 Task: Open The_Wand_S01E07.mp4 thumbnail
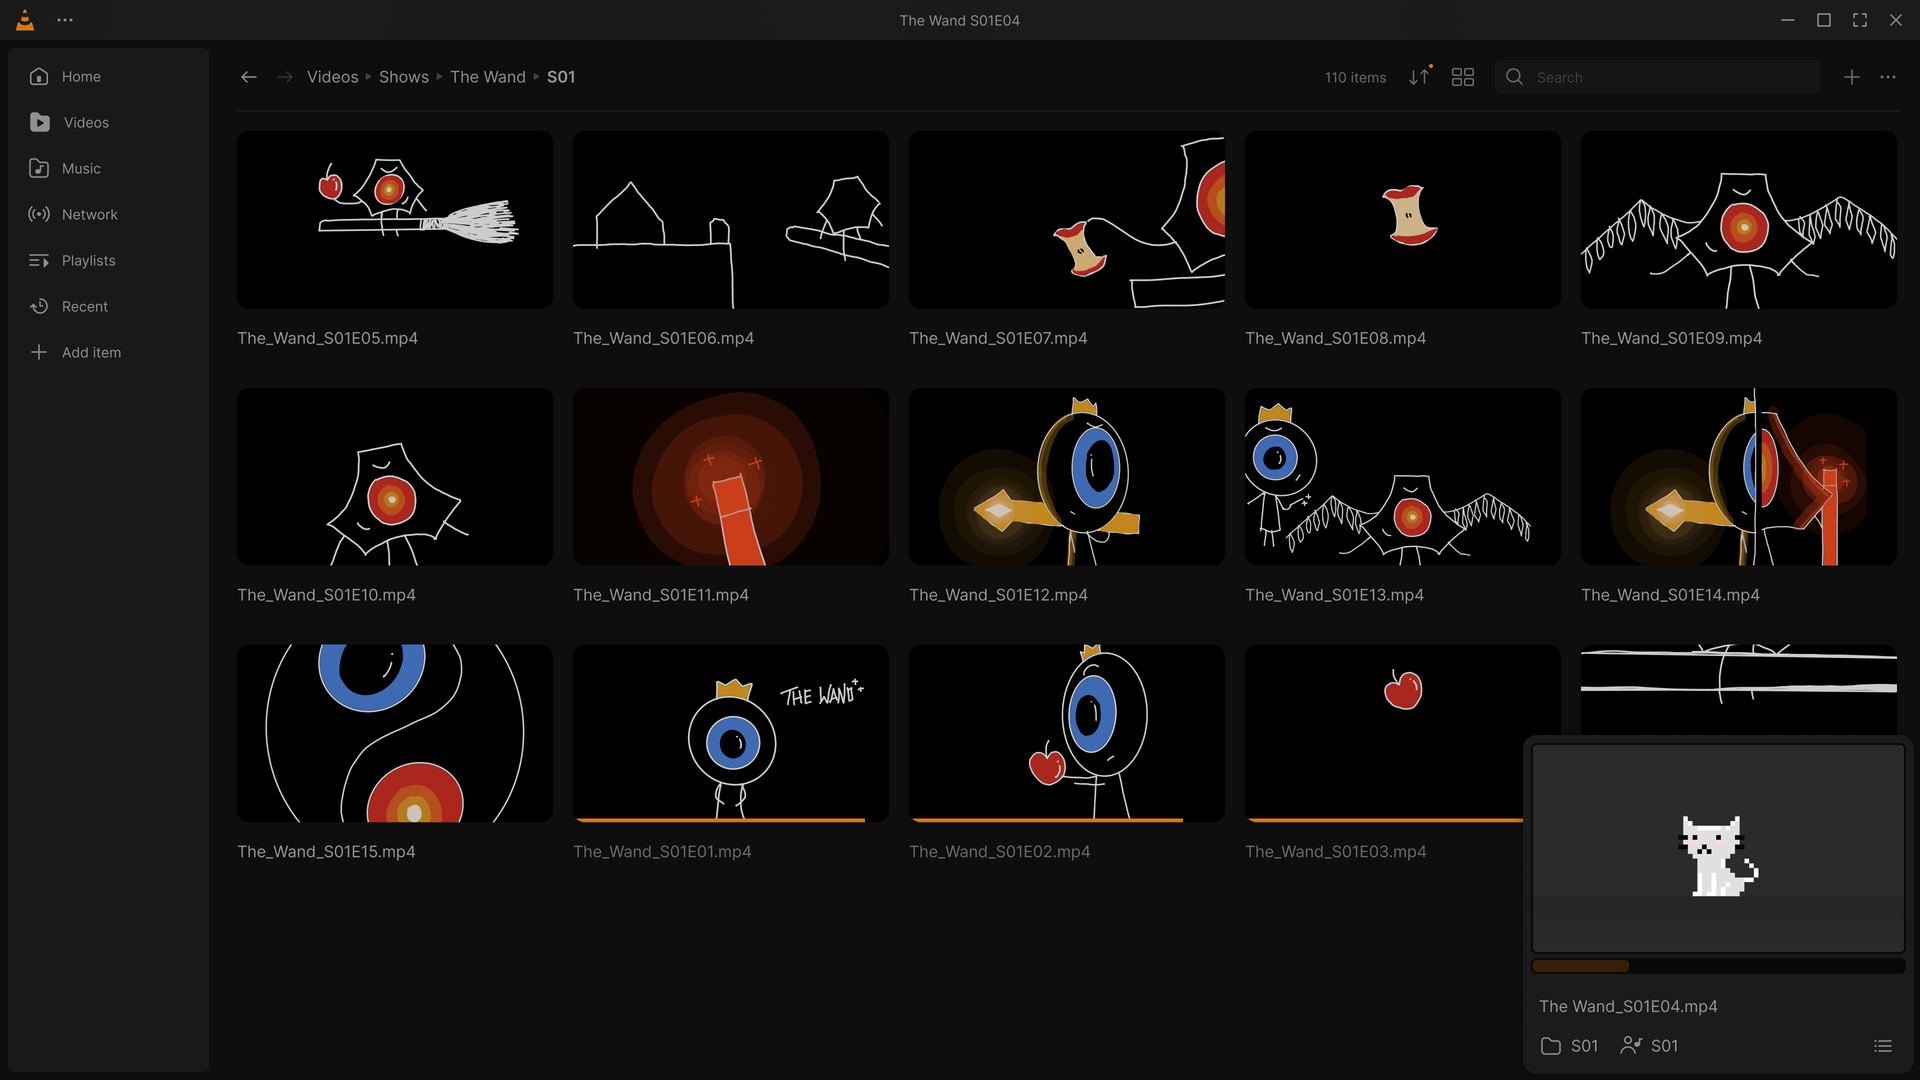pyautogui.click(x=1067, y=220)
